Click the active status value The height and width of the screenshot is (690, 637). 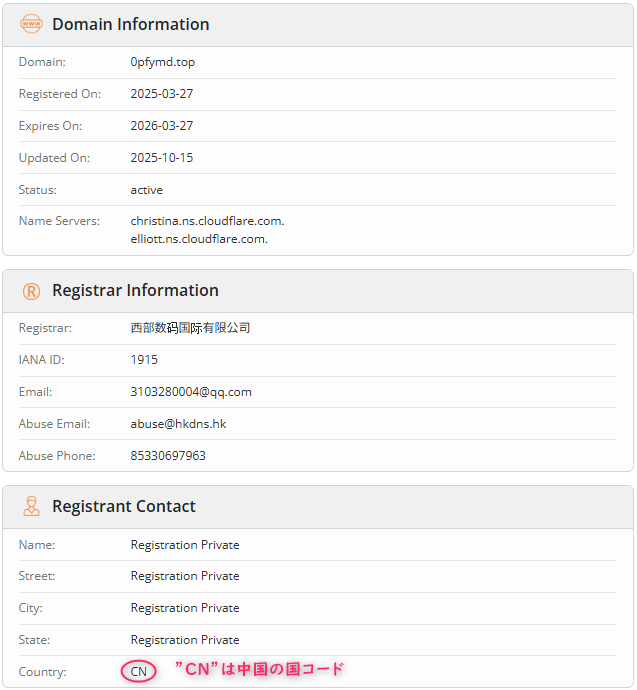pos(147,190)
